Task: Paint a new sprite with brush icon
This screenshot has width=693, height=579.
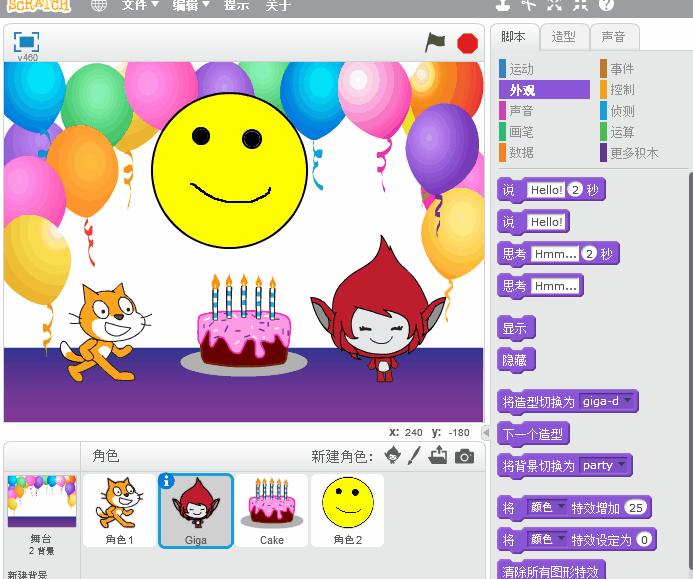Action: coord(414,455)
